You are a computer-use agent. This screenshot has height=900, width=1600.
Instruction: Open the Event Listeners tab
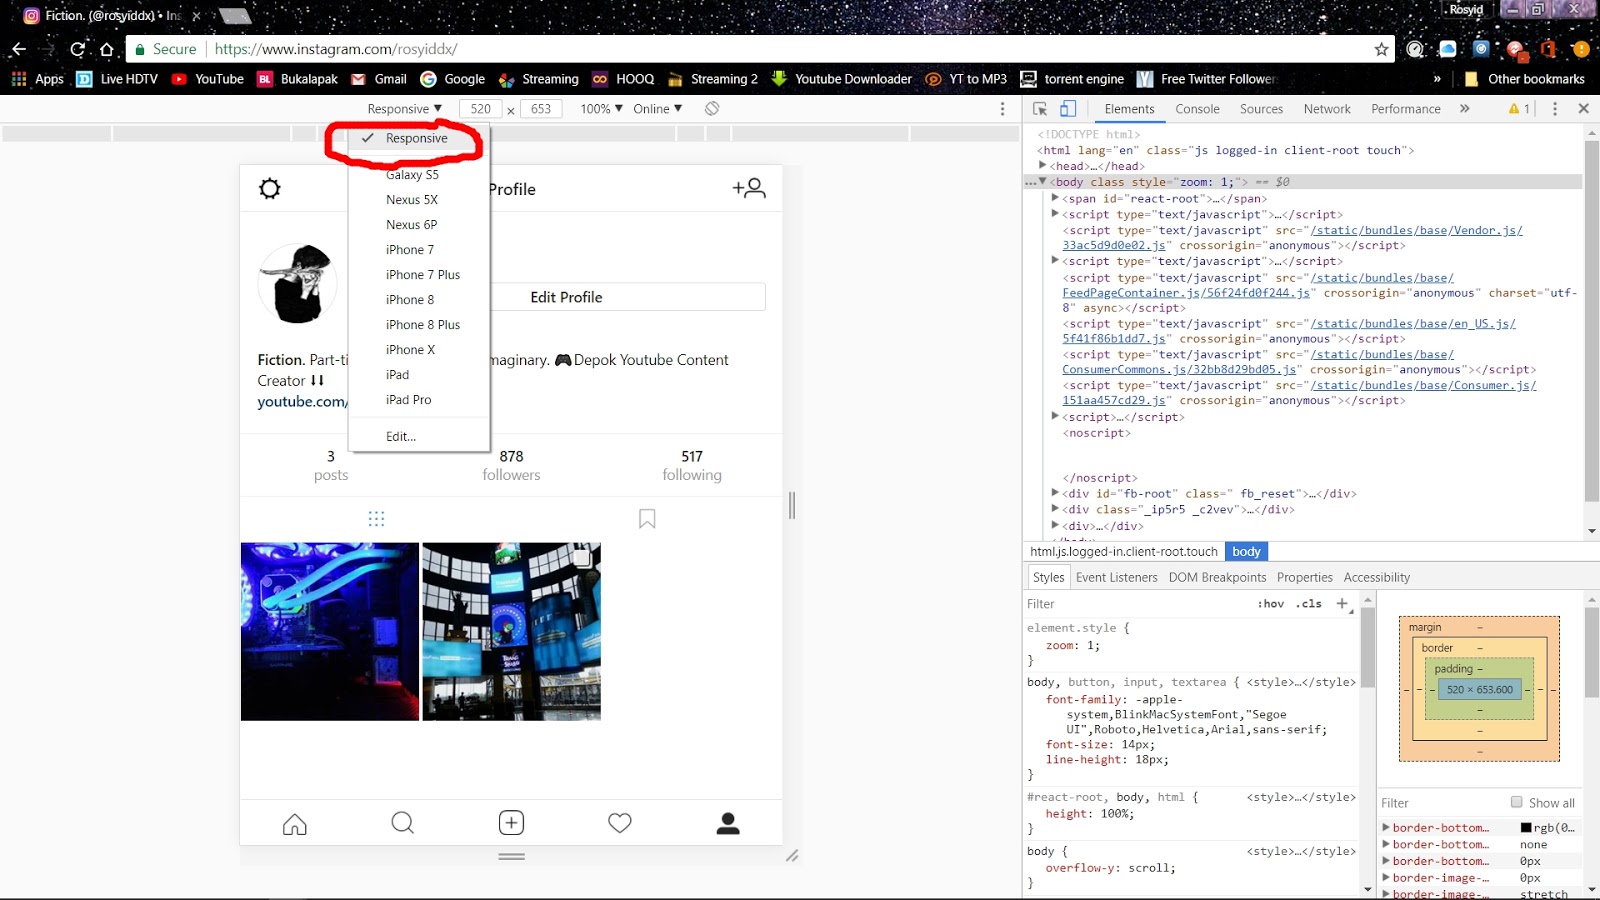coord(1116,577)
